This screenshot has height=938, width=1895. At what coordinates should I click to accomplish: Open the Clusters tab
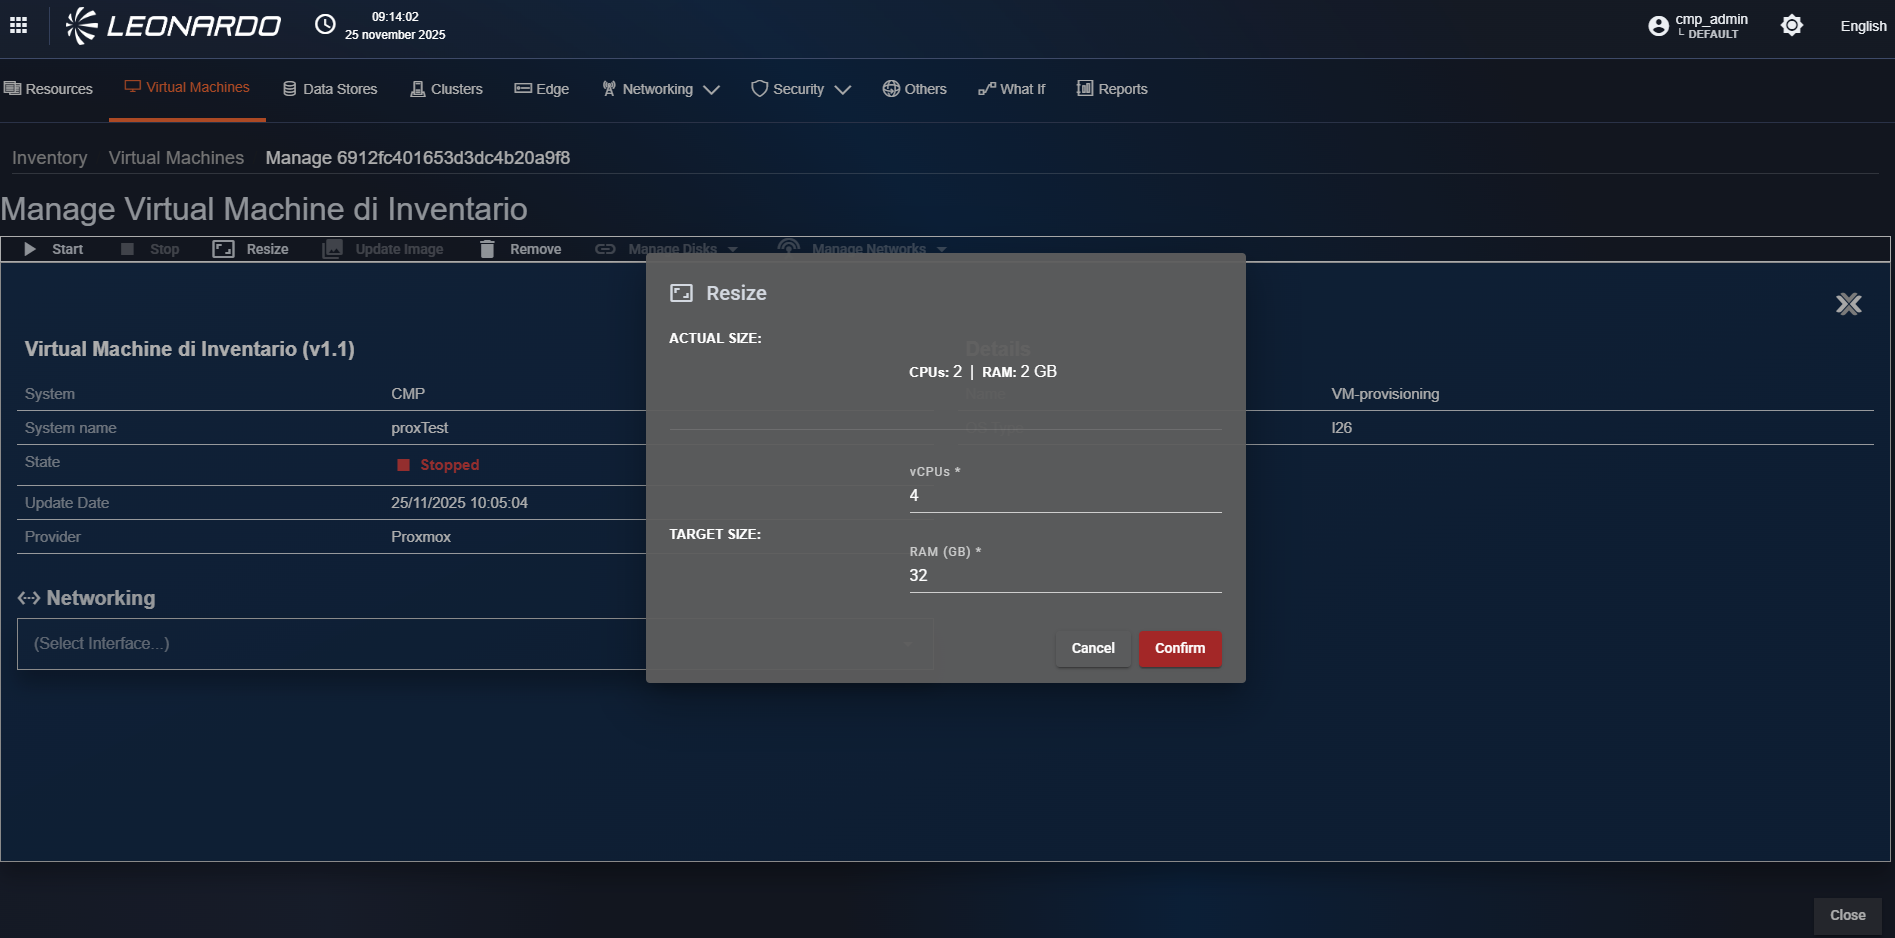446,89
